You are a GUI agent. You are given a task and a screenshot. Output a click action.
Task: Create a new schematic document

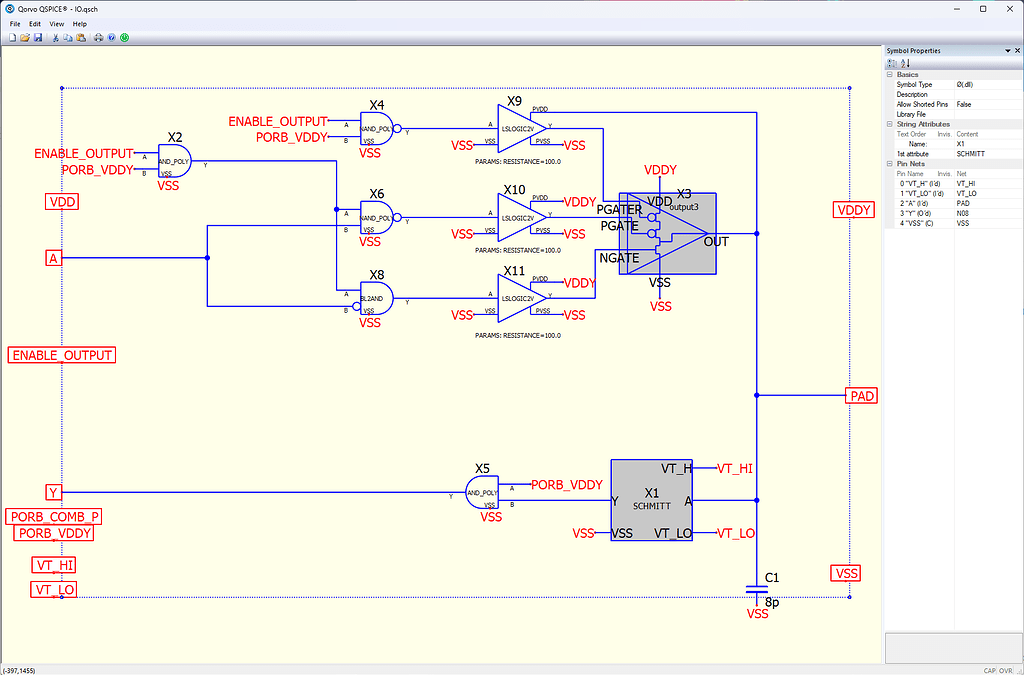click(13, 37)
